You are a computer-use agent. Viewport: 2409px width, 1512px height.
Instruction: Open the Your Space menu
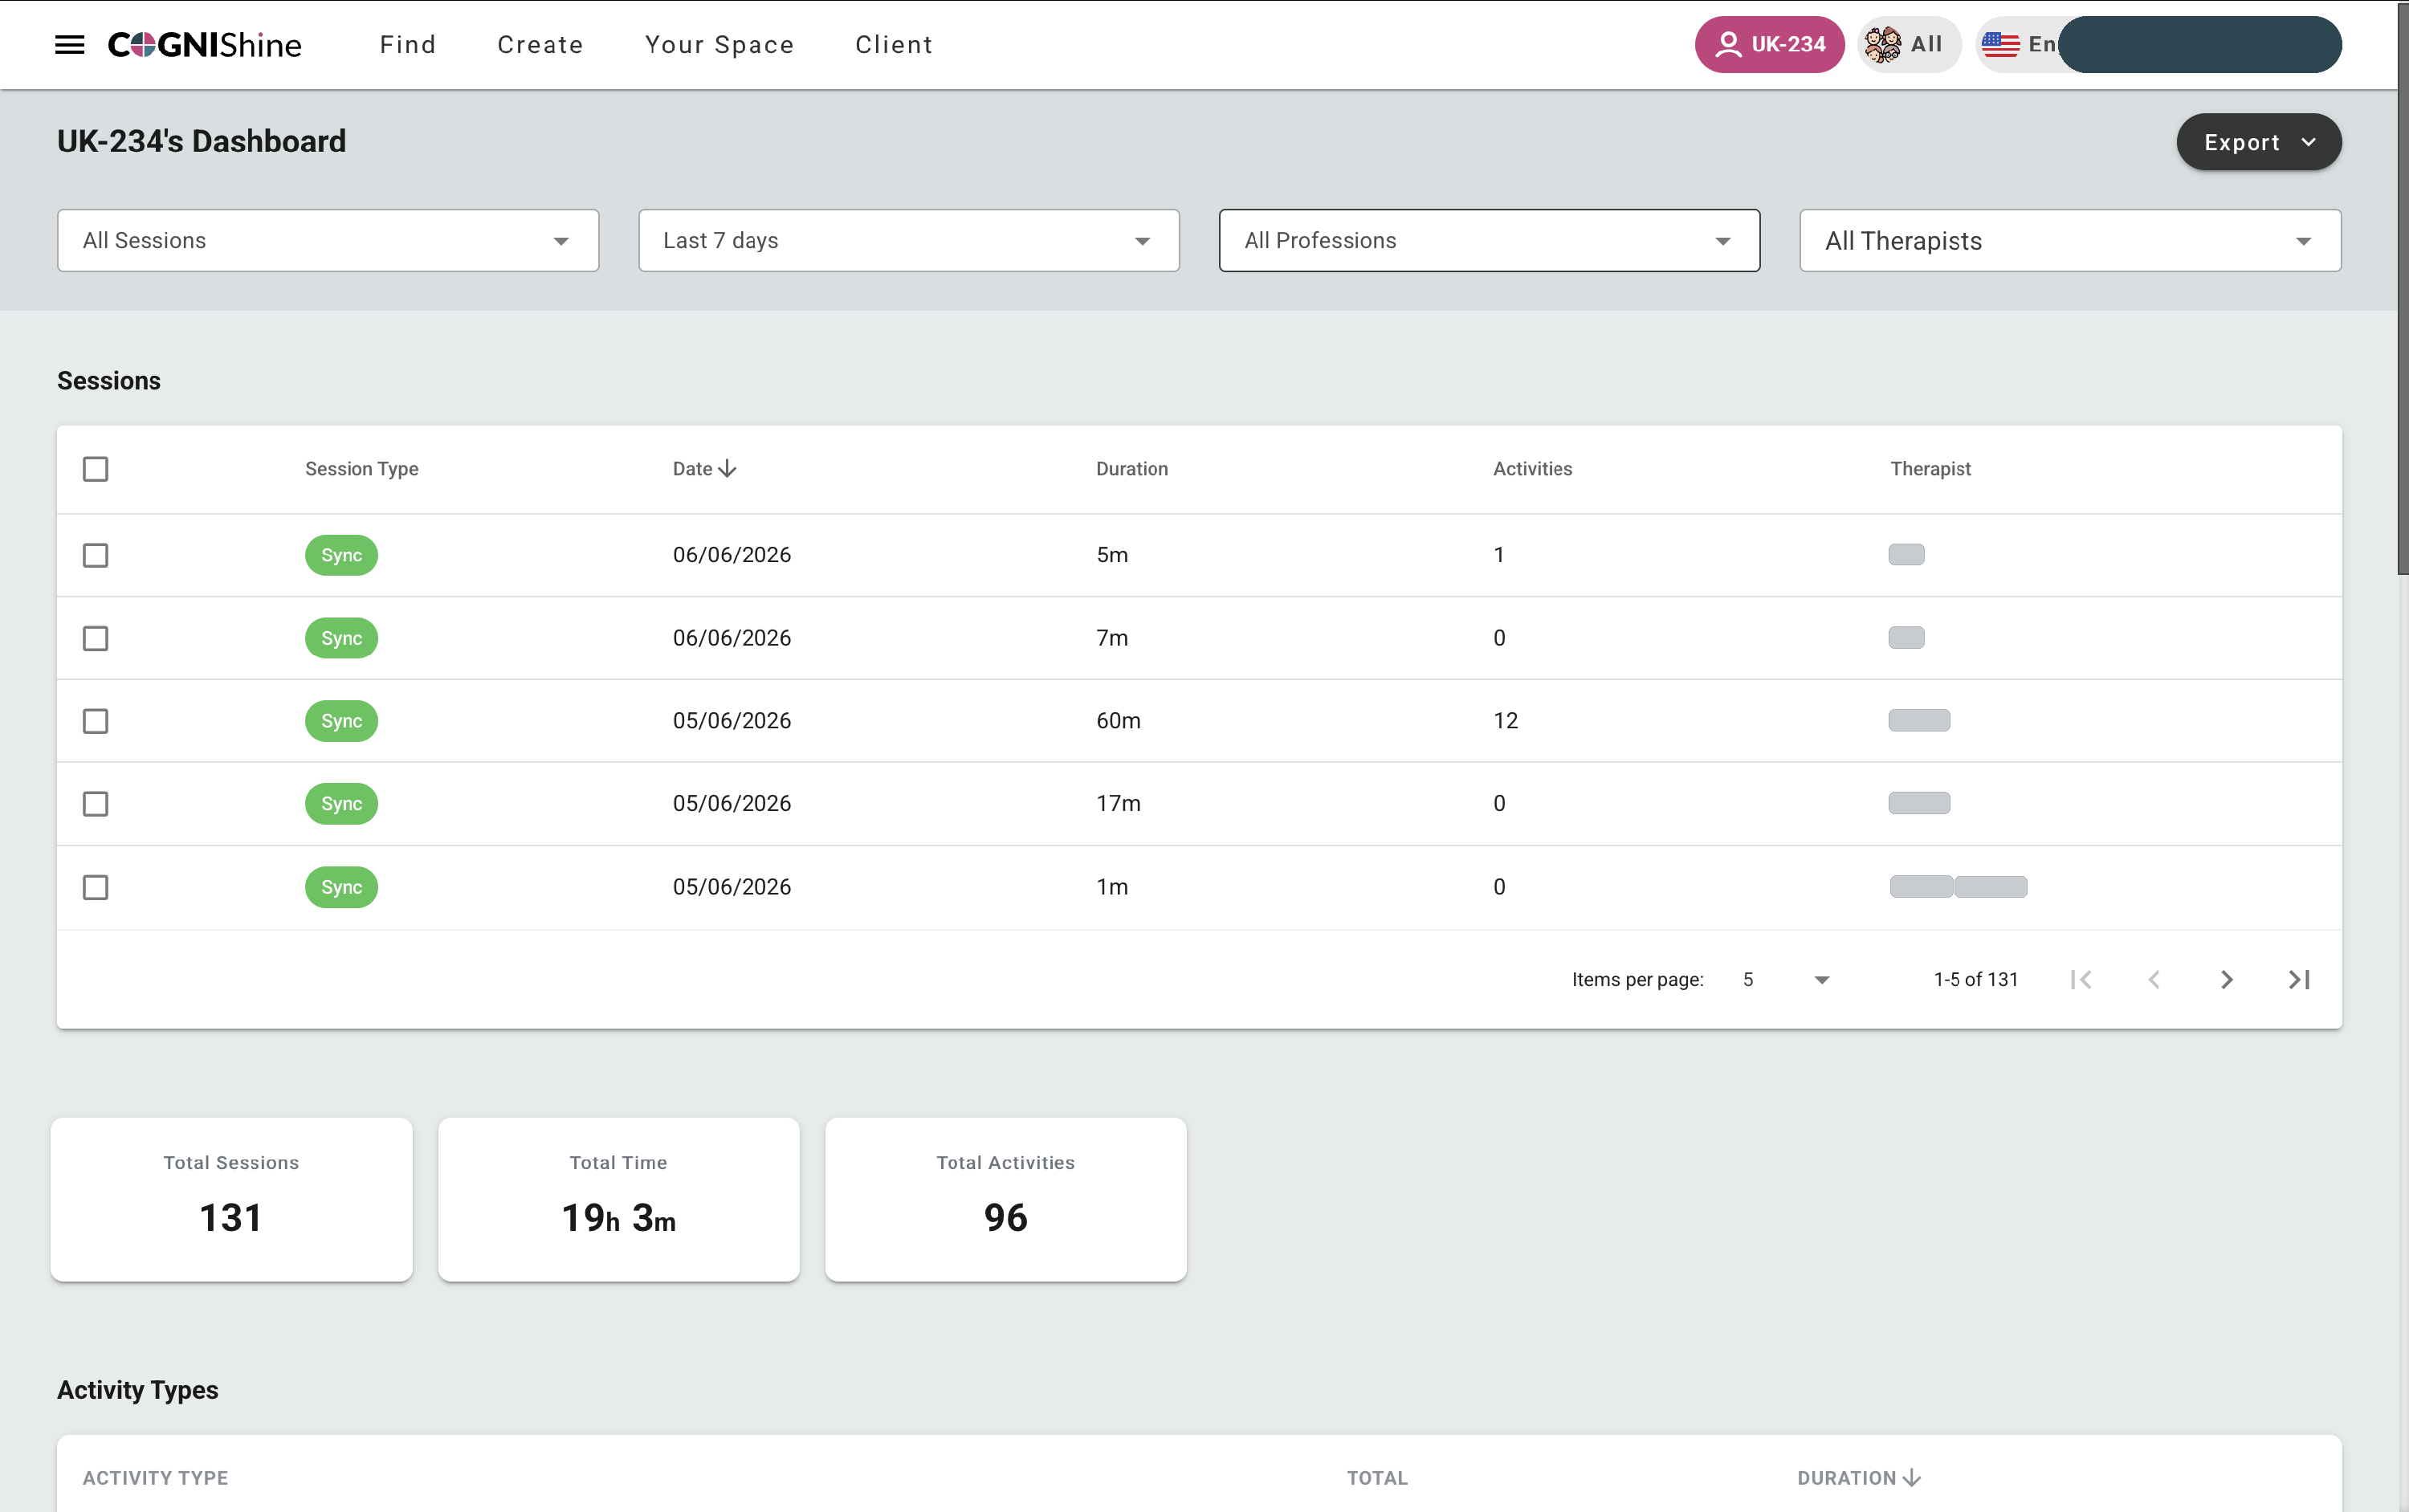click(719, 45)
